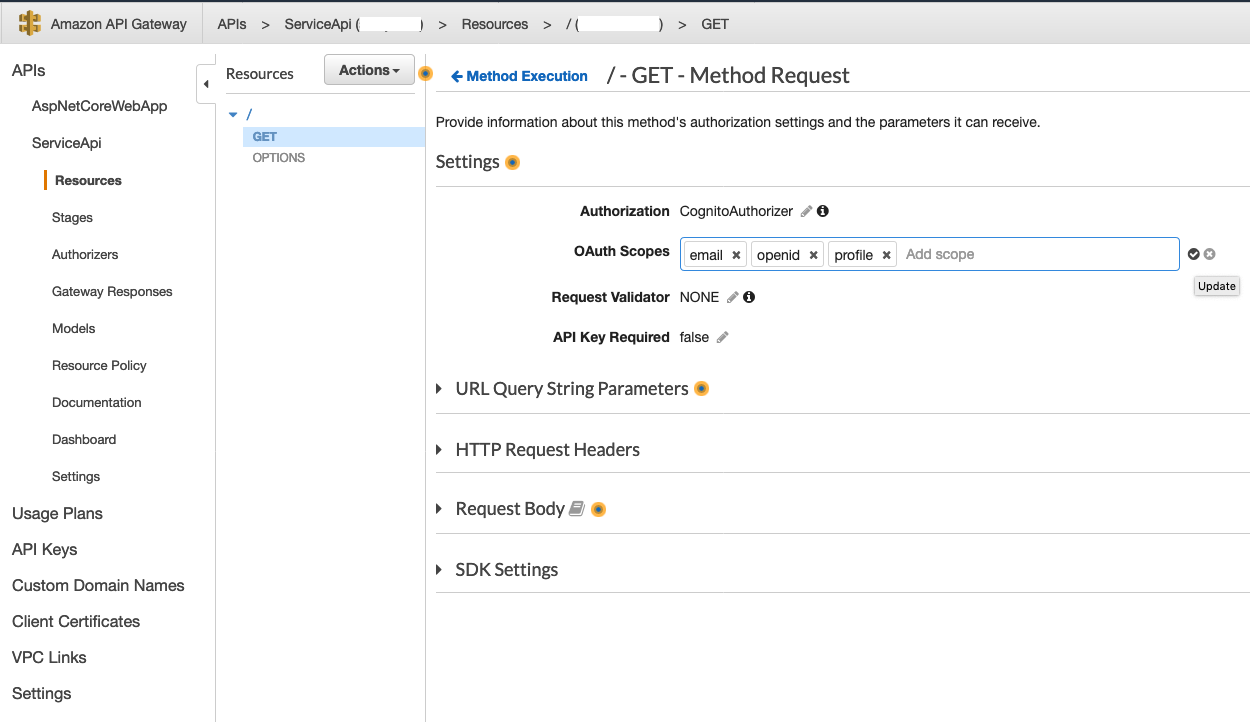Collapse the sidebar with the left arrow handle

(205, 84)
